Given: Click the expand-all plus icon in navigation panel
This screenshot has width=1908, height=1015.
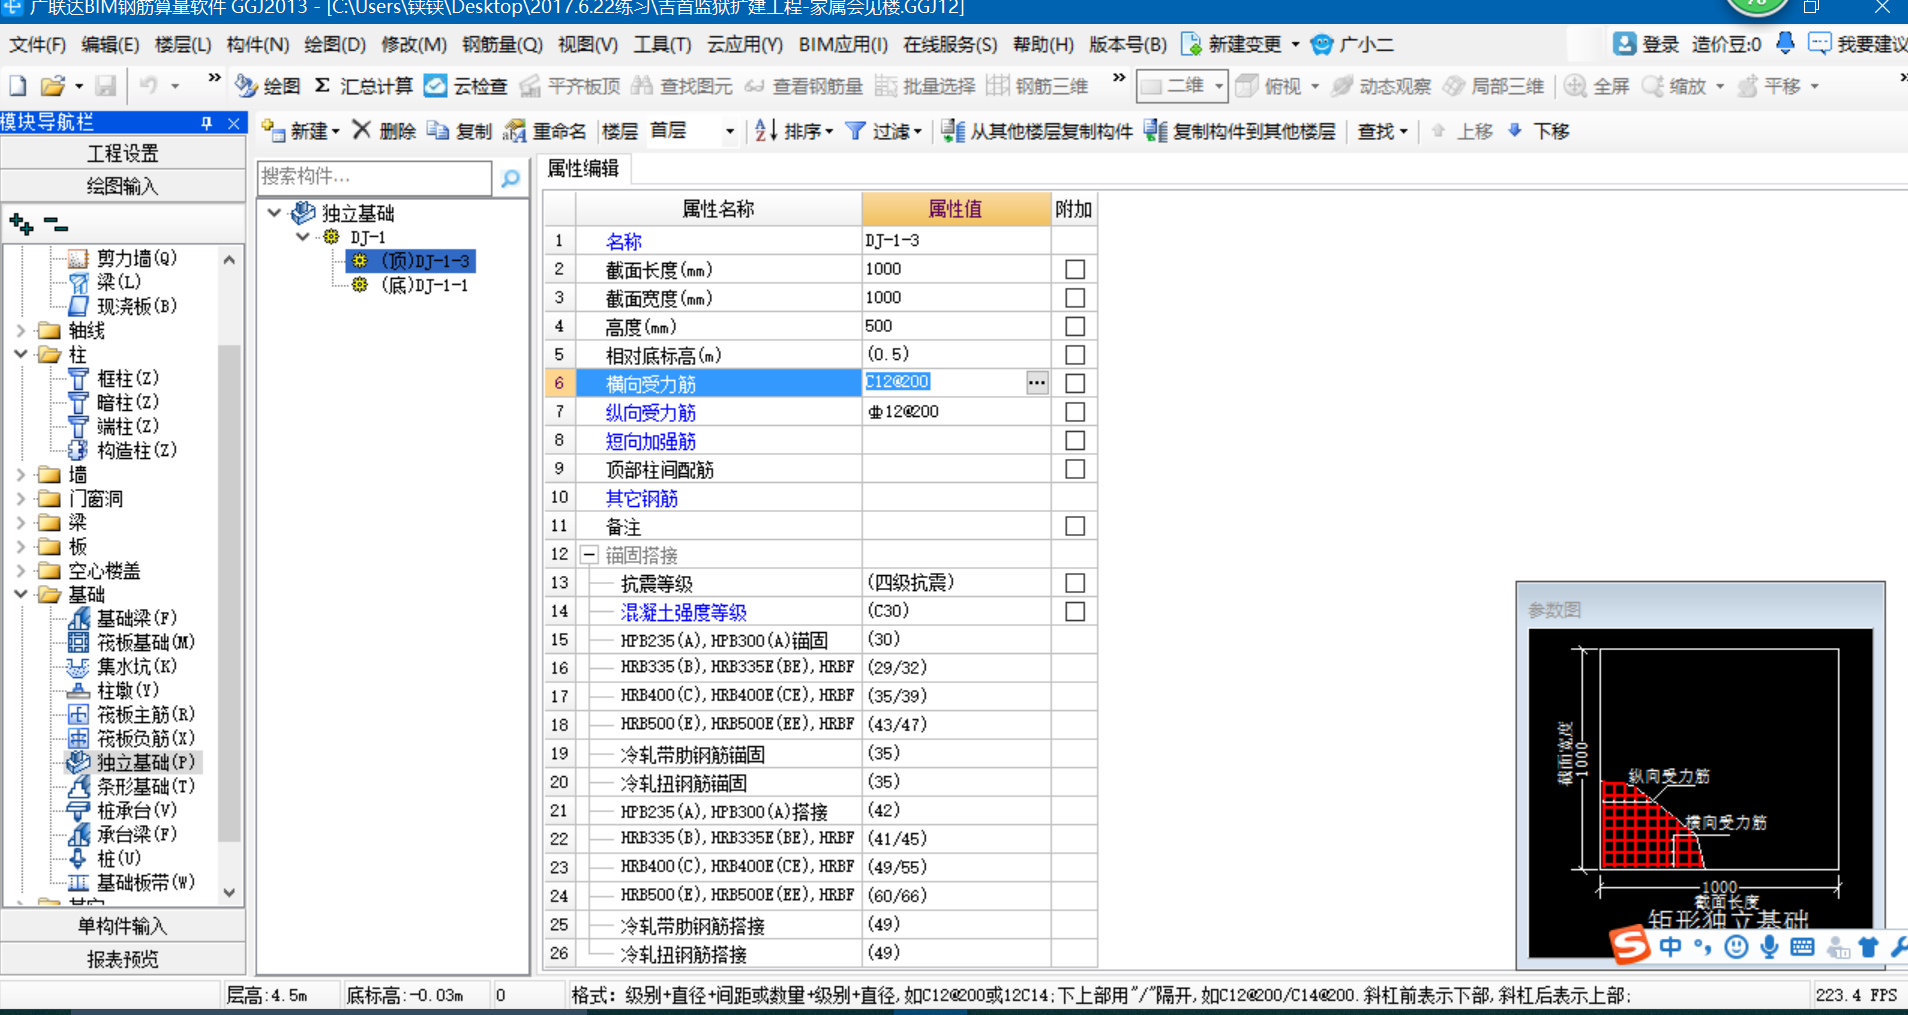Looking at the screenshot, I should coord(21,224).
